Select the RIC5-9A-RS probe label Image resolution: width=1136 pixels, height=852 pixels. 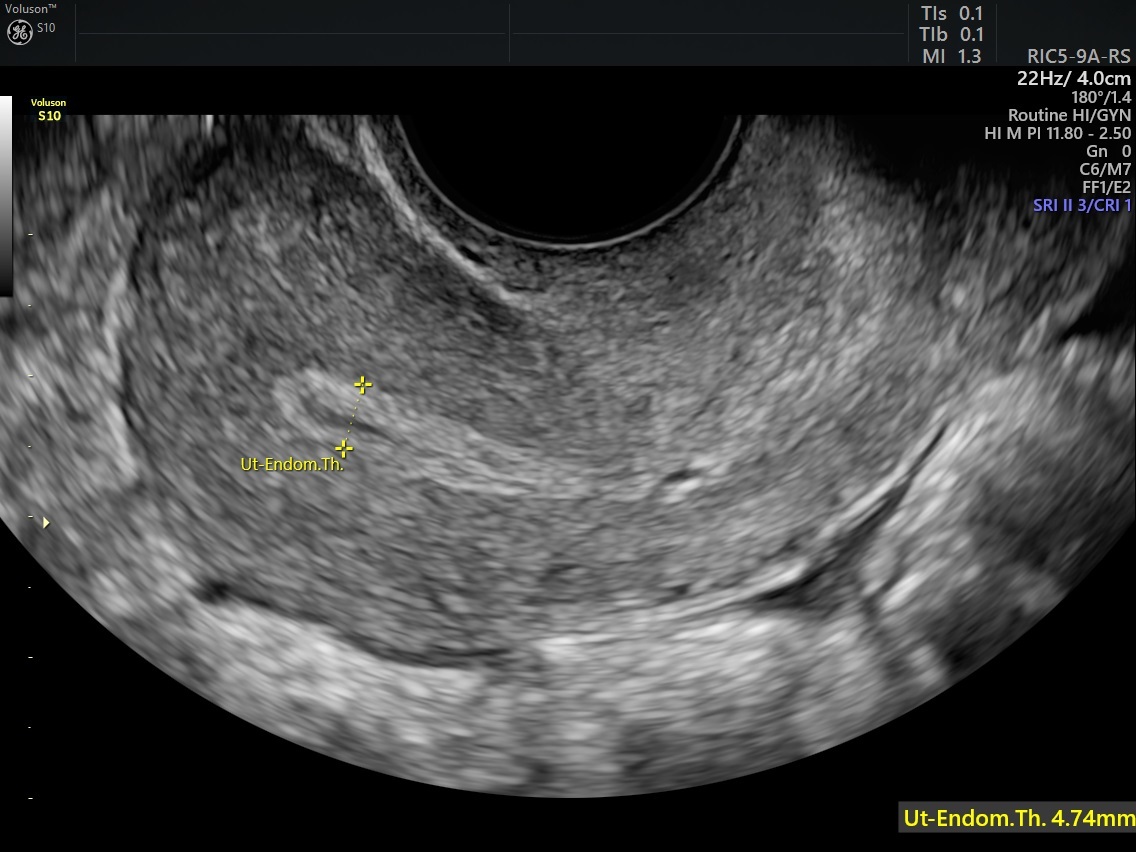(1078, 57)
